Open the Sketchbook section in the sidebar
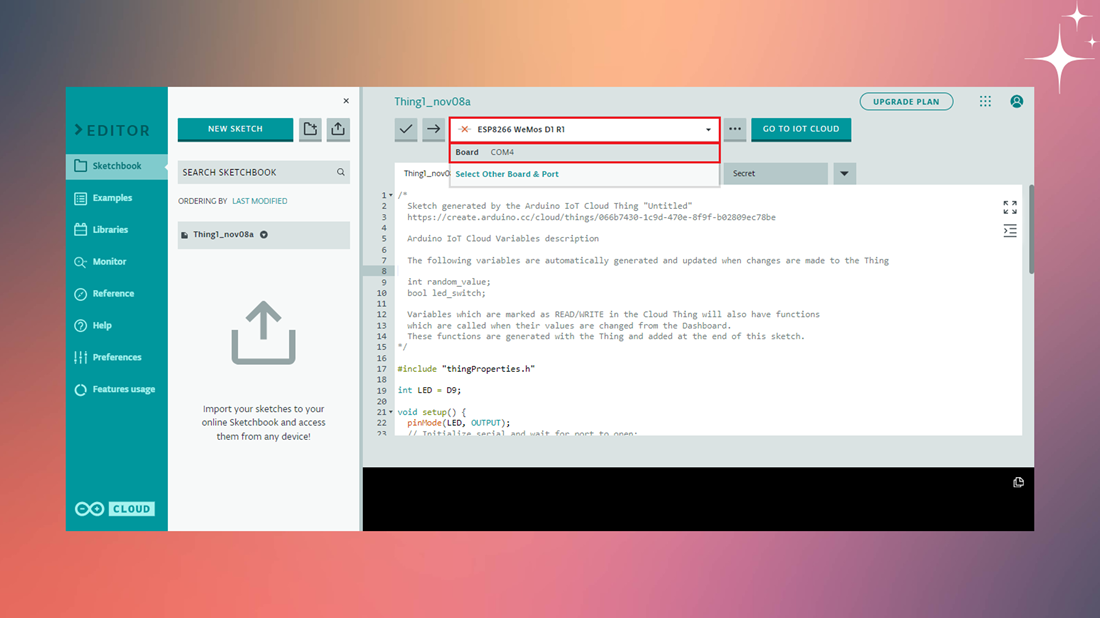 tap(116, 166)
